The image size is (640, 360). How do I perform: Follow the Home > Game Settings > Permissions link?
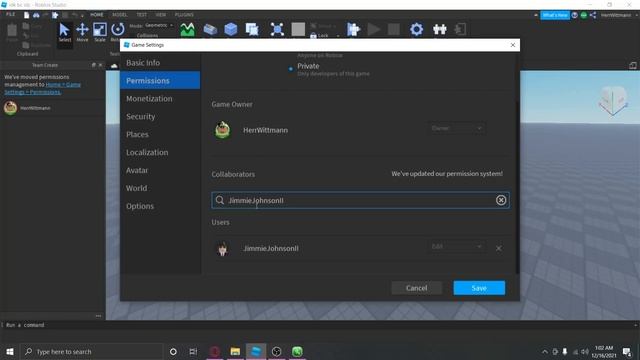coord(42,88)
